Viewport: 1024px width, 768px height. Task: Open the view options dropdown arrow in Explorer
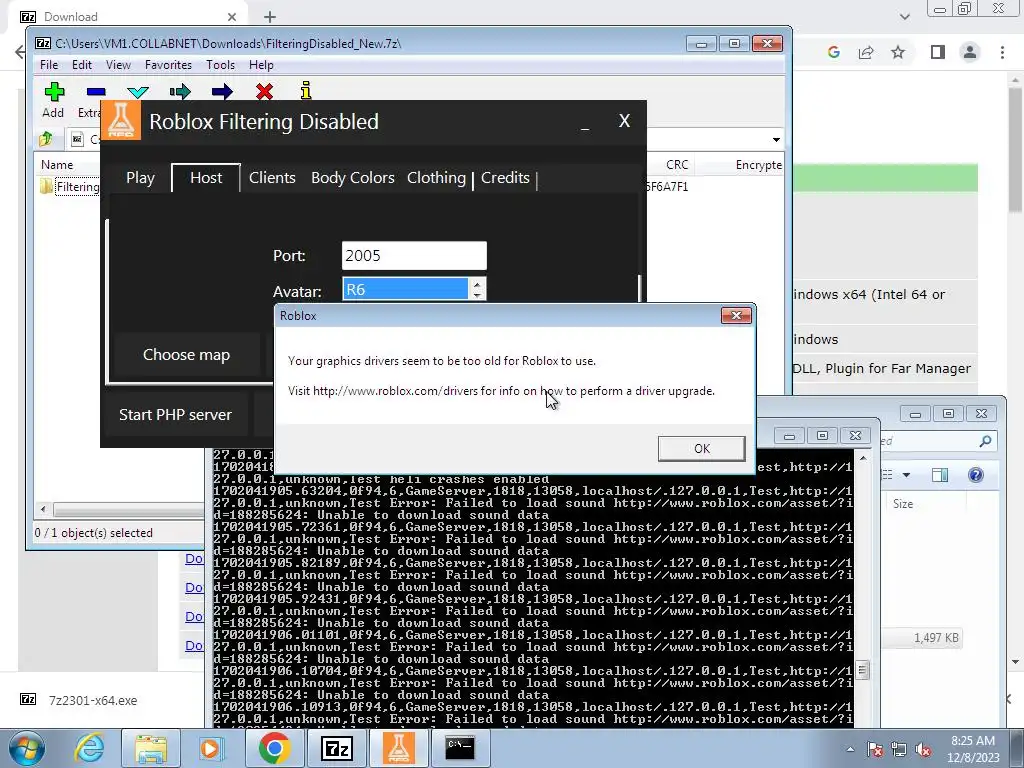click(906, 475)
